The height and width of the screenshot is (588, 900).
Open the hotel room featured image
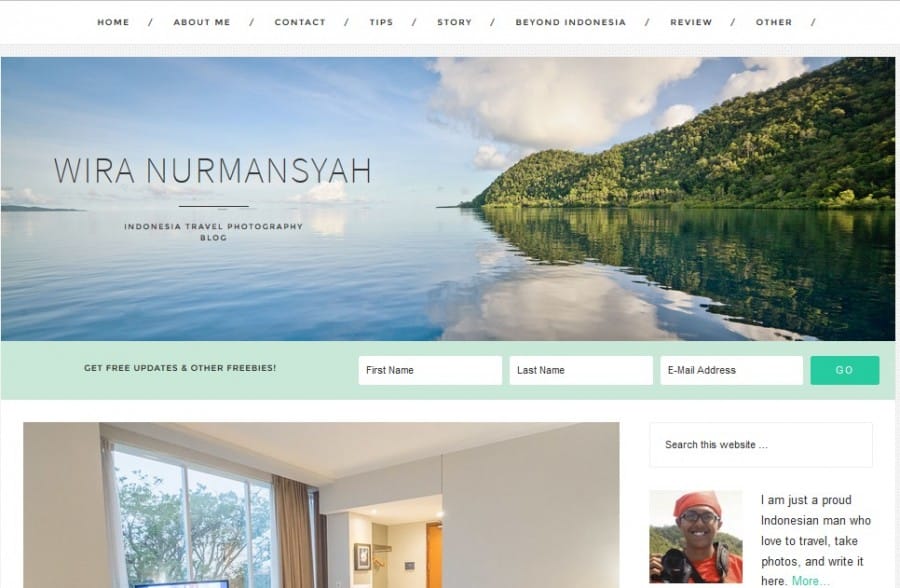[321, 505]
